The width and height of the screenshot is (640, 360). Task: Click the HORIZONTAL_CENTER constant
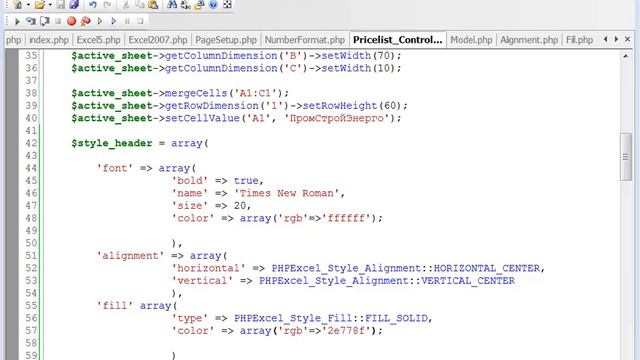coord(487,268)
